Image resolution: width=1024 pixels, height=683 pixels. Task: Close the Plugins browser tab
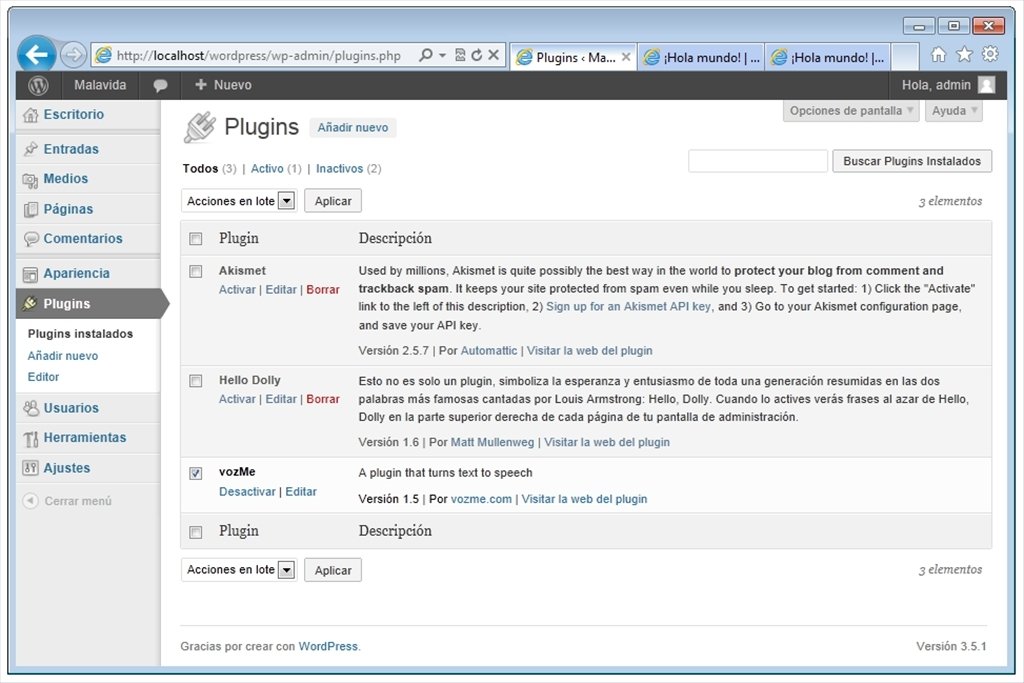point(626,57)
